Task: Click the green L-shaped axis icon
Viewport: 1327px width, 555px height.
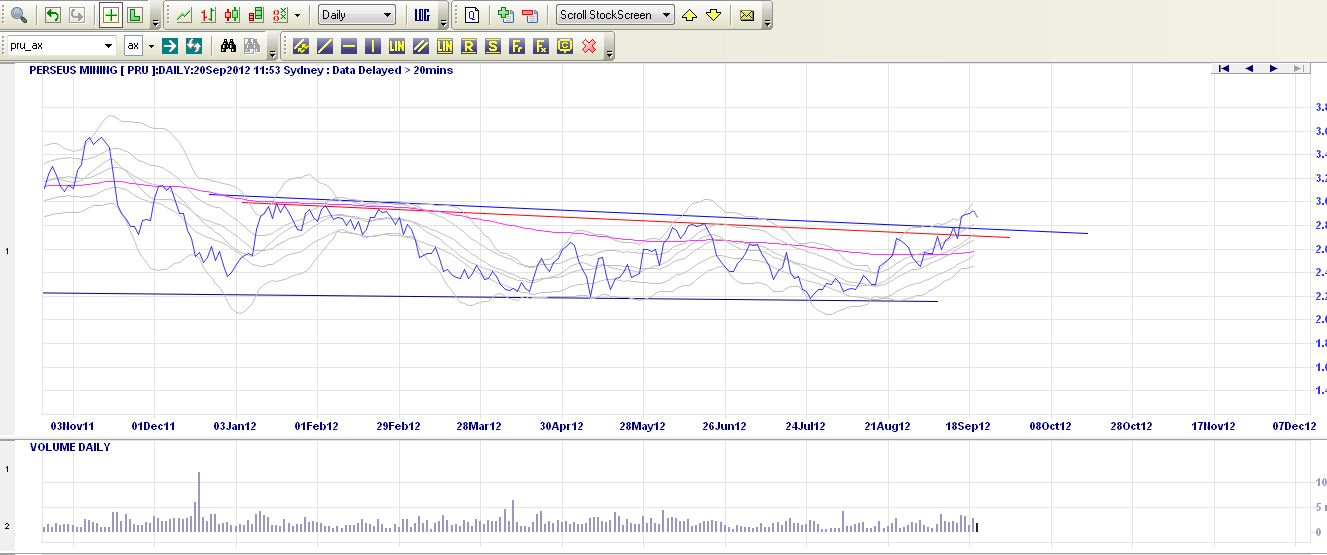Action: coord(135,15)
